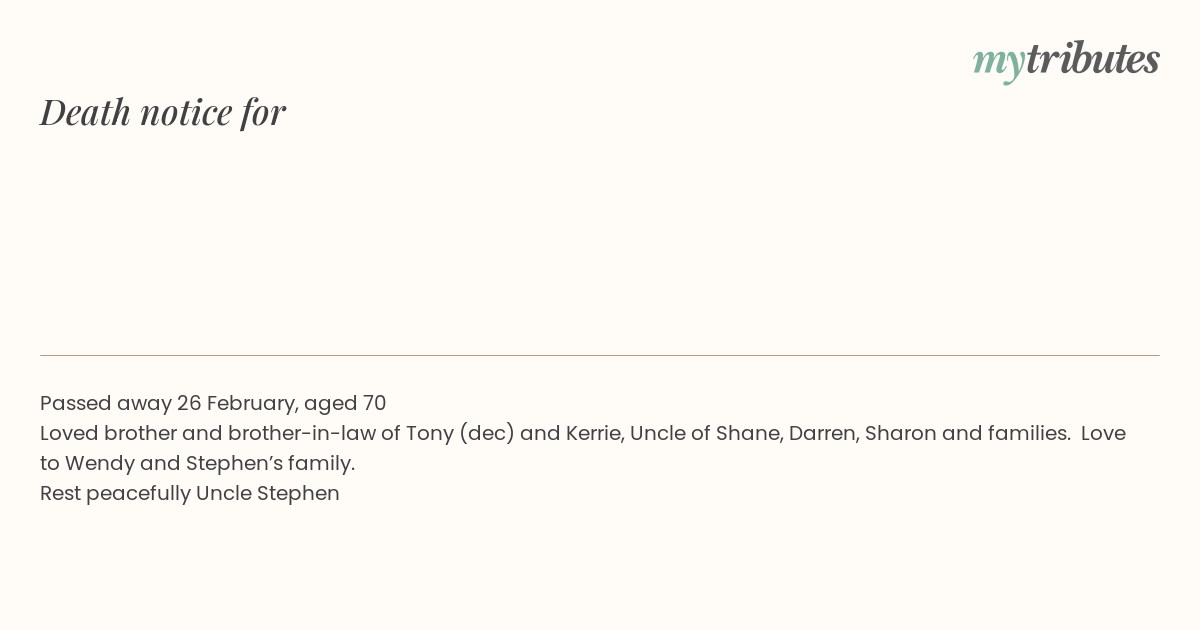The width and height of the screenshot is (1200, 630).
Task: Click the grey "tributes" part of the logo
Action: click(x=1093, y=58)
